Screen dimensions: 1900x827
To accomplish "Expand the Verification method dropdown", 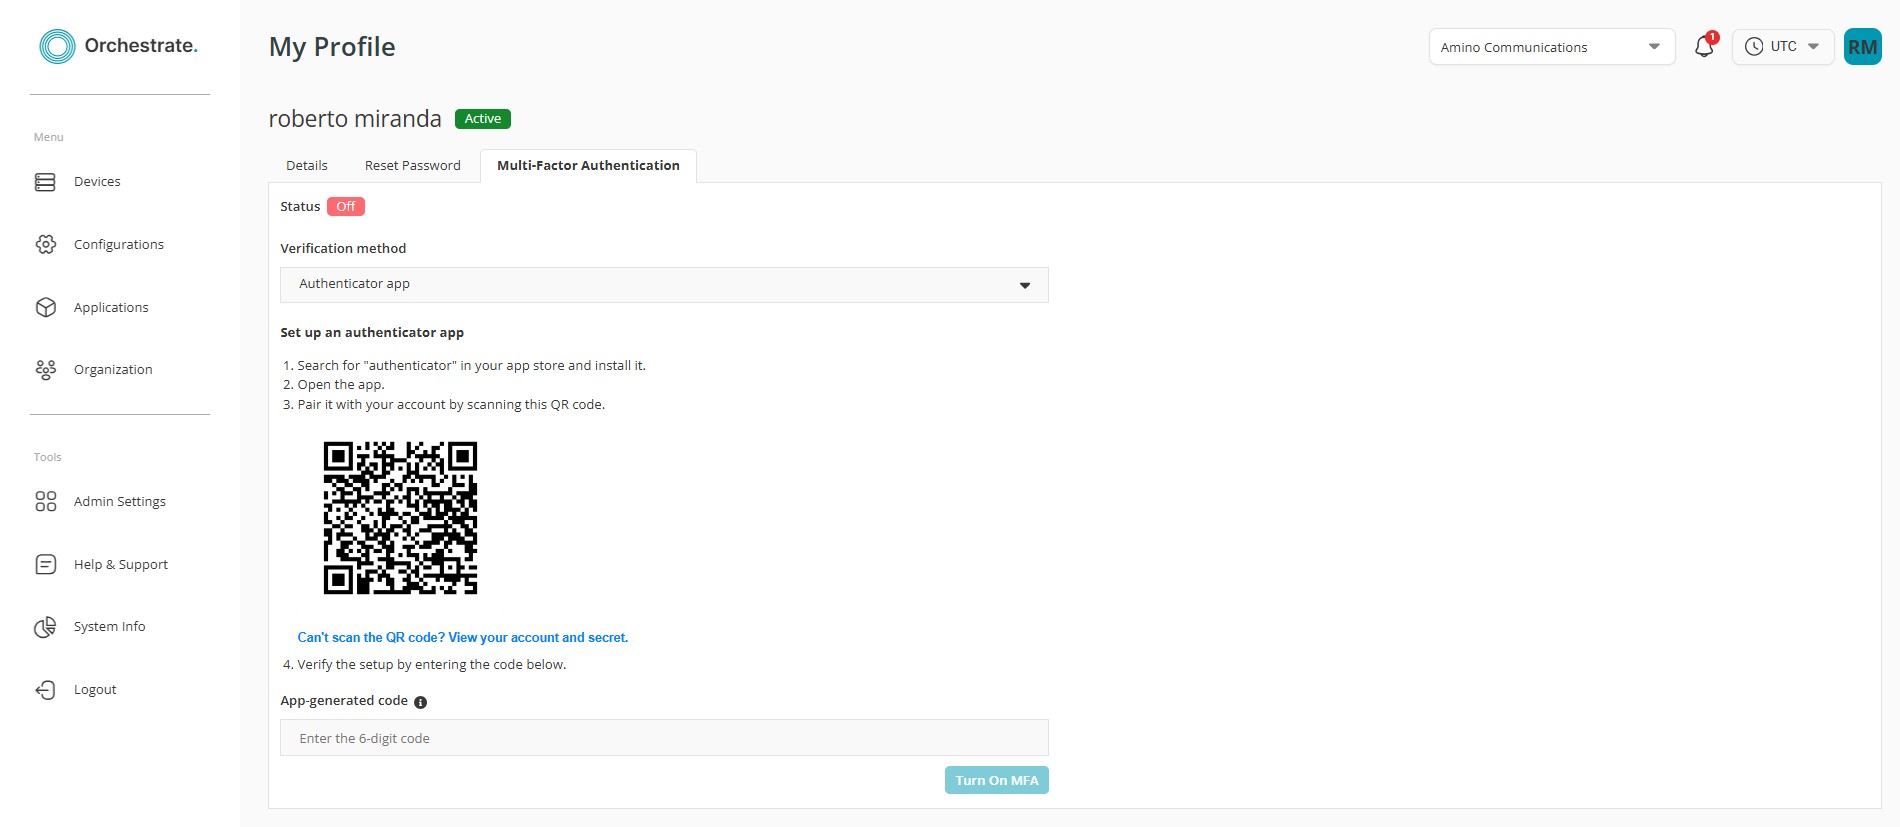I will coord(664,285).
